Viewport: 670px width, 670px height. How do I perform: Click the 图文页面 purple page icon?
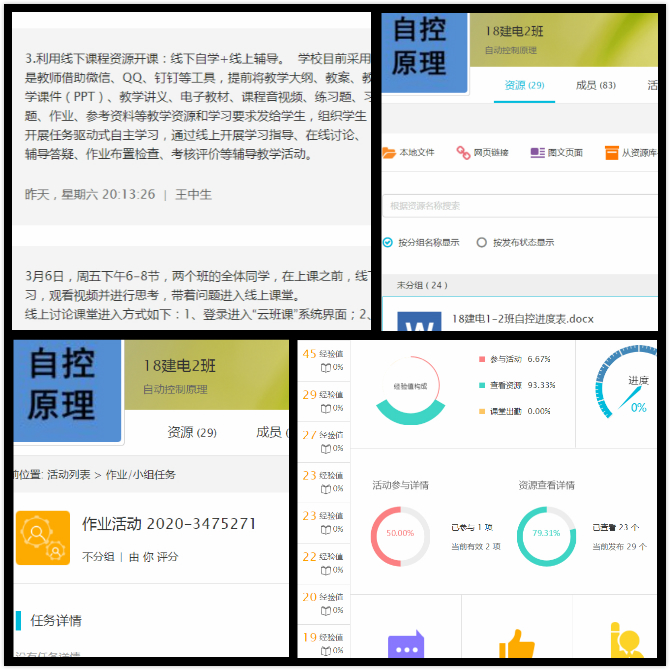tap(537, 153)
